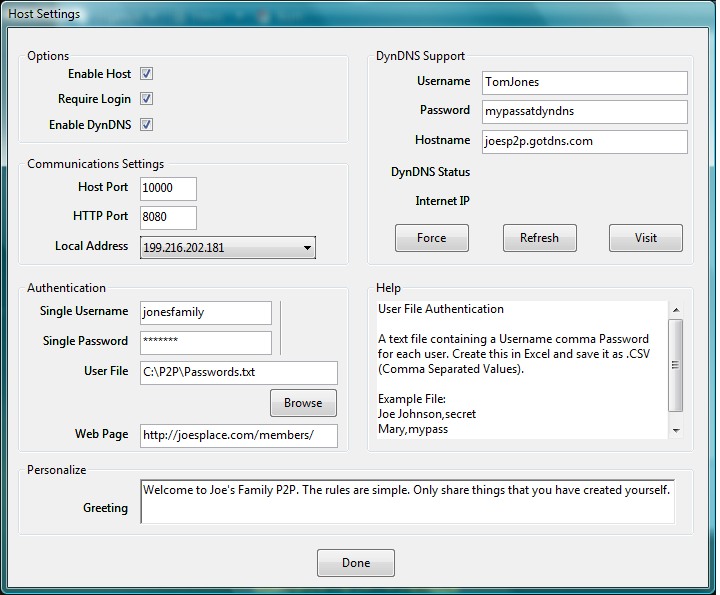Click the Host Port input field

tap(168, 189)
